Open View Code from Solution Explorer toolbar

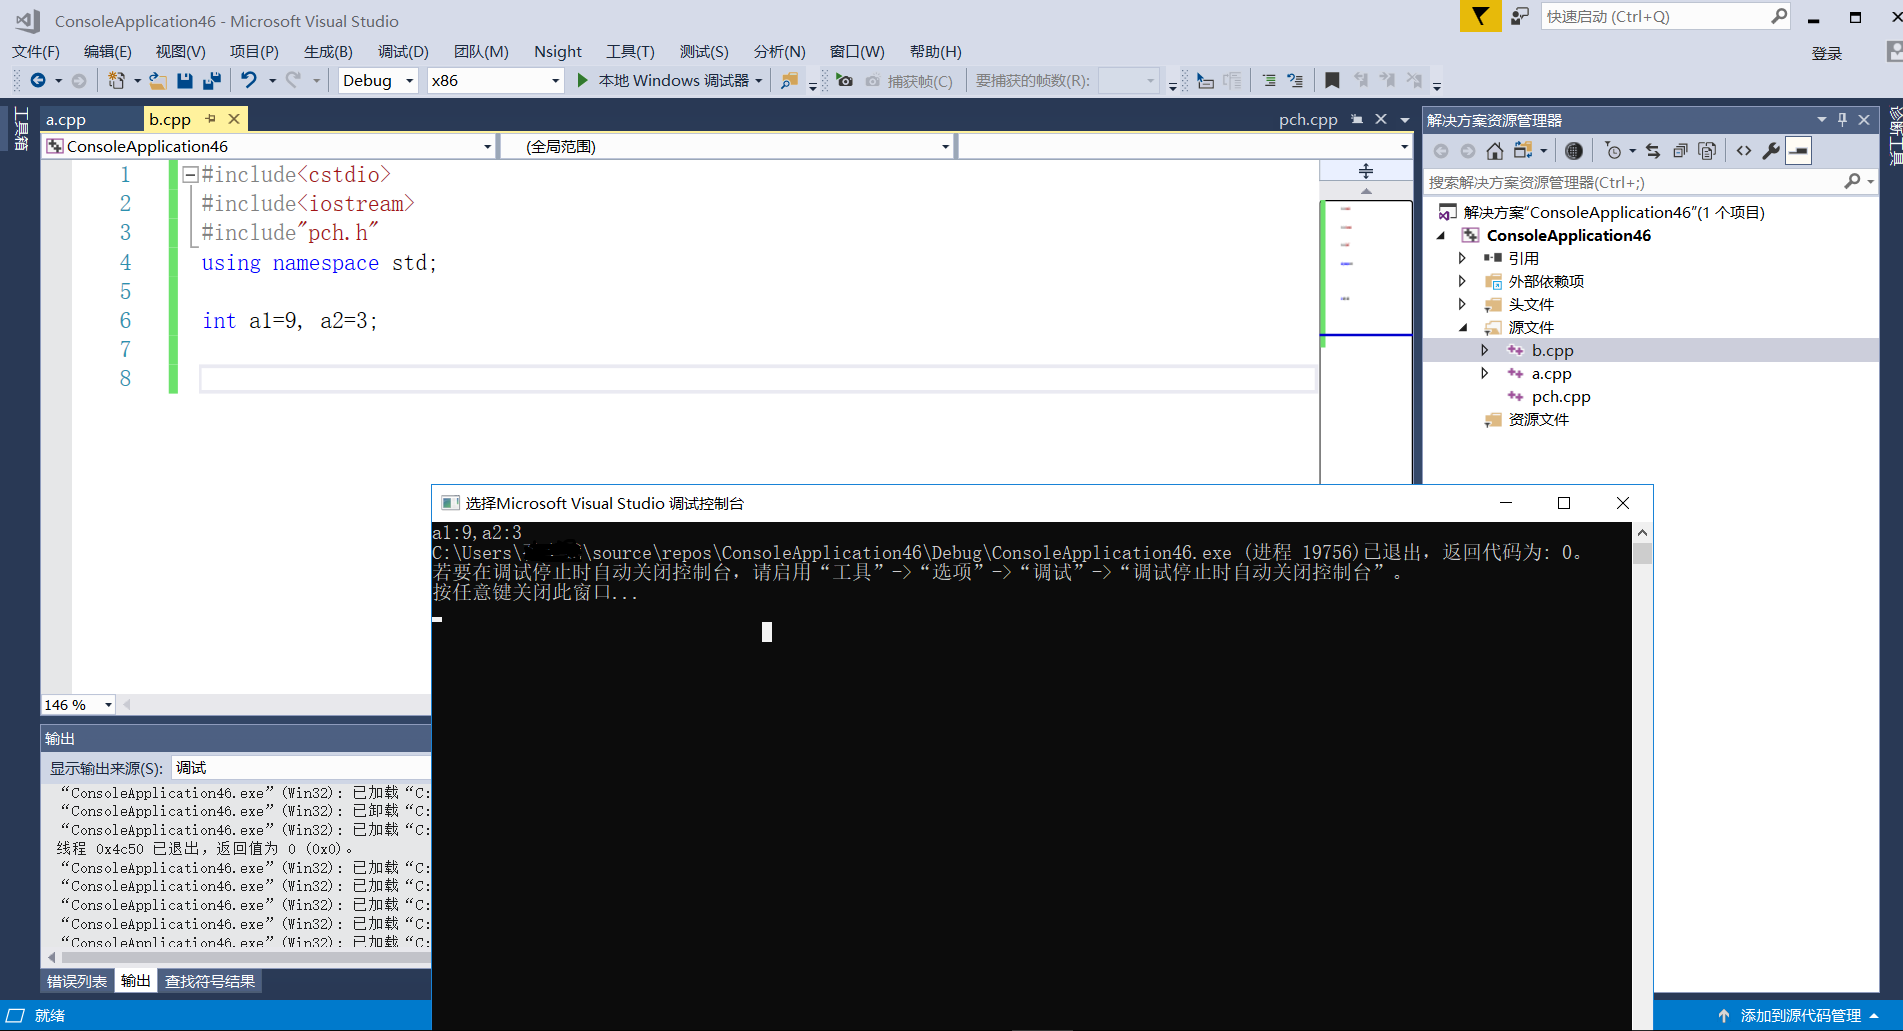1744,150
